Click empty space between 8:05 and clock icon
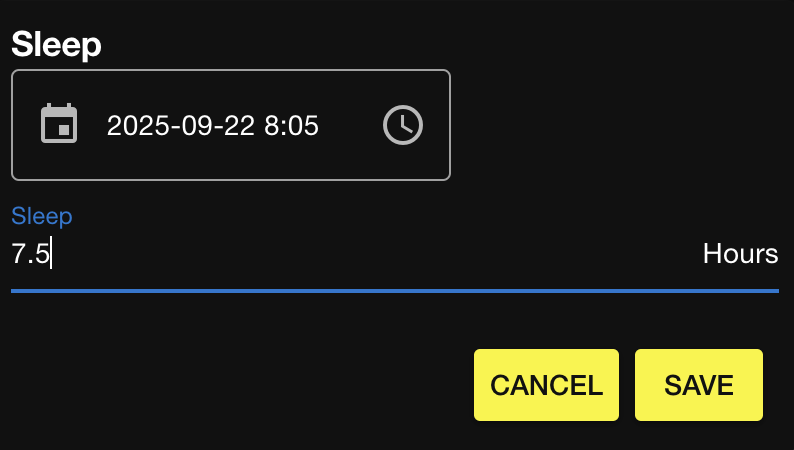 (350, 126)
